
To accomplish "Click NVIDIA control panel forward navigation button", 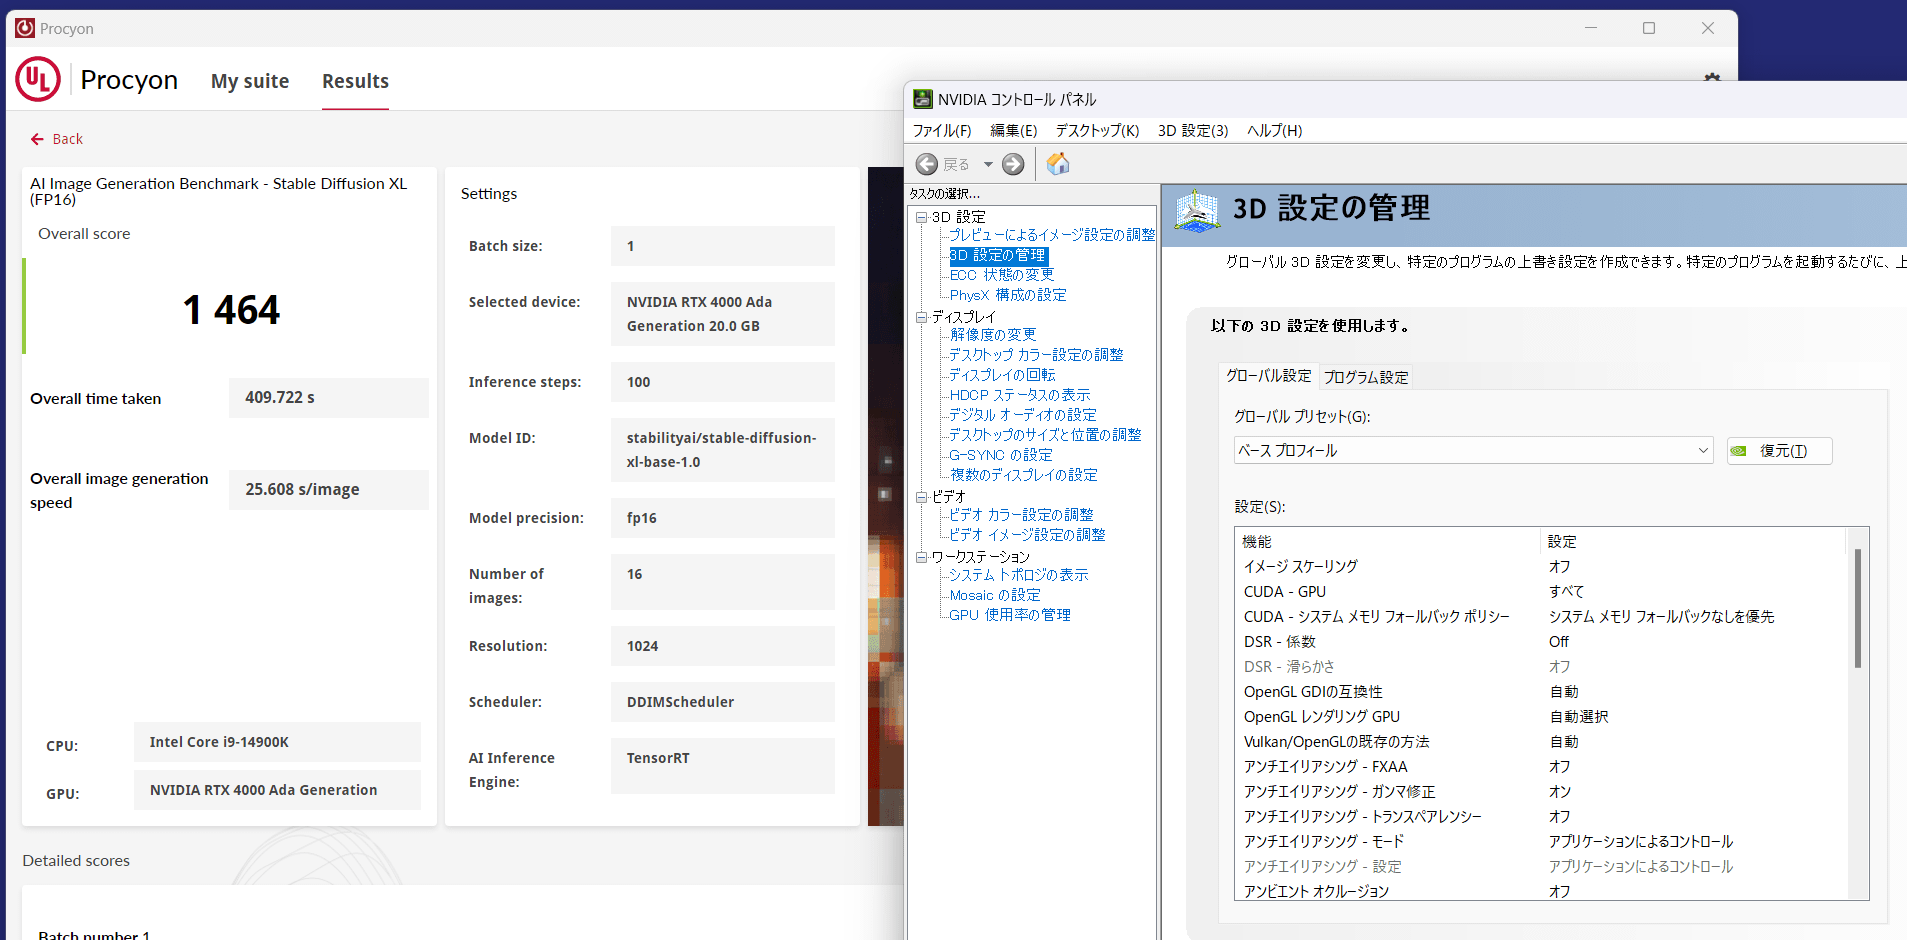I will point(1013,164).
